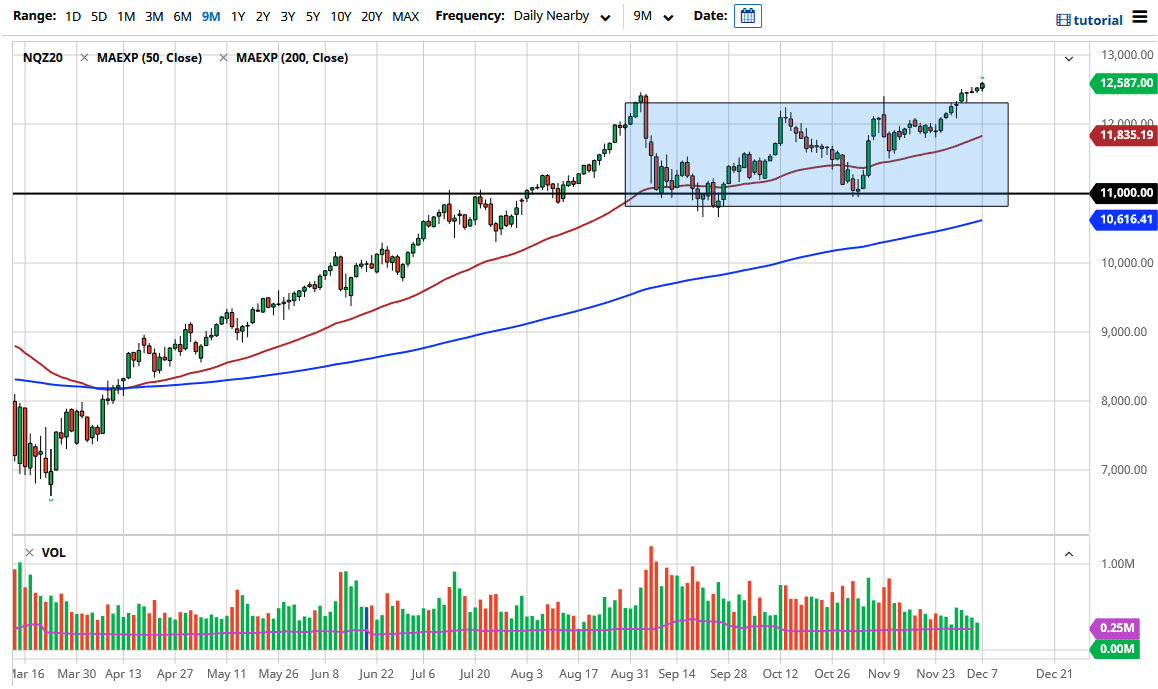The width and height of the screenshot is (1158, 689).
Task: Click the green 12,587.00 price label
Action: [1122, 84]
